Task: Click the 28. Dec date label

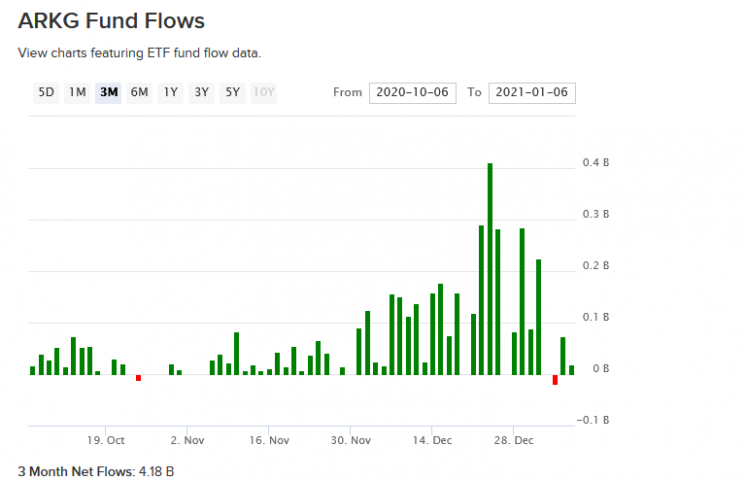Action: pyautogui.click(x=514, y=441)
